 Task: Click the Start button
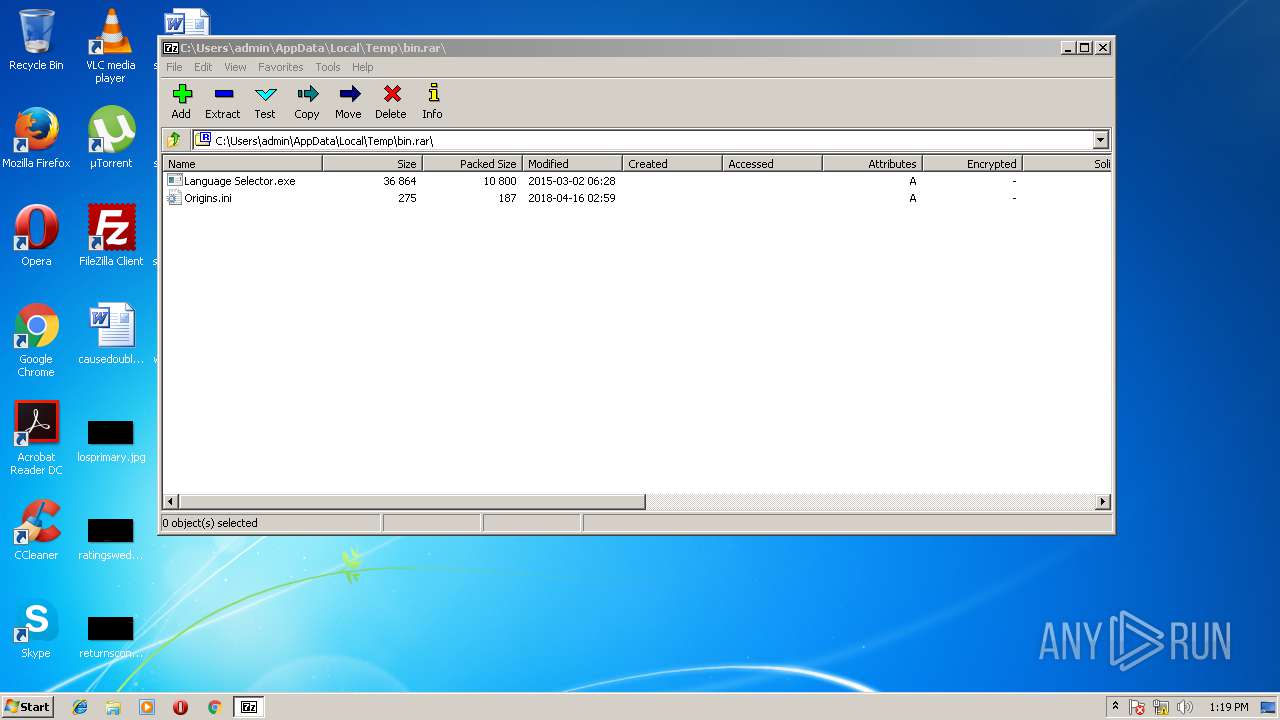[x=27, y=706]
